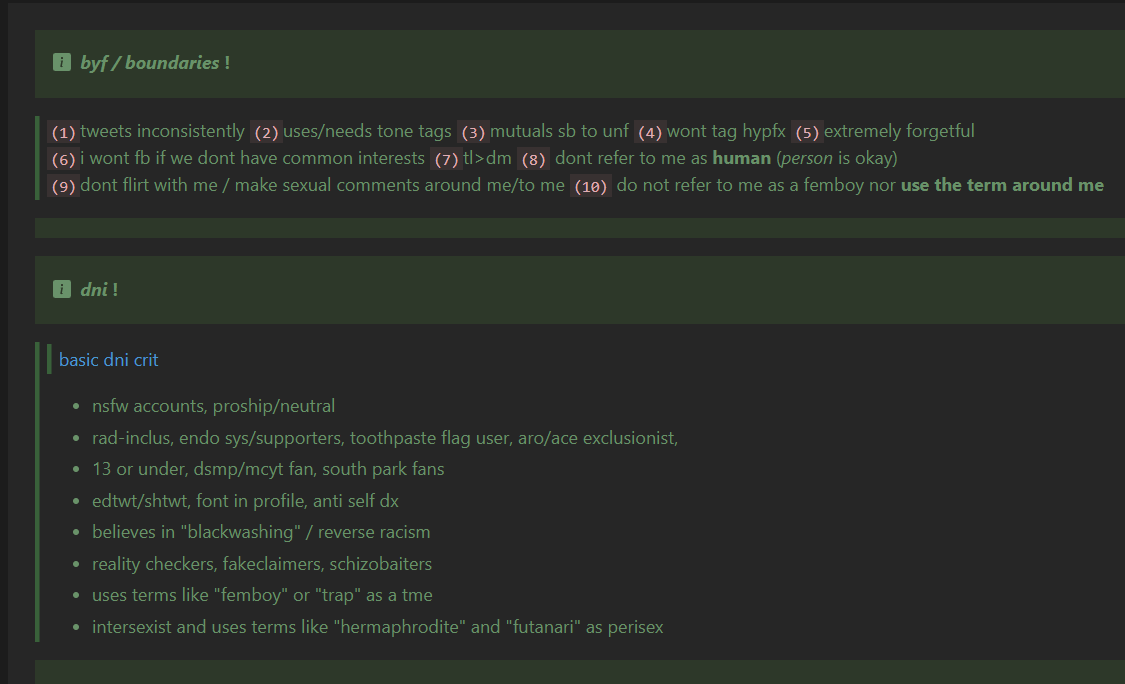The width and height of the screenshot is (1125, 684).
Task: Click the (8) number tag
Action: pyautogui.click(x=533, y=159)
